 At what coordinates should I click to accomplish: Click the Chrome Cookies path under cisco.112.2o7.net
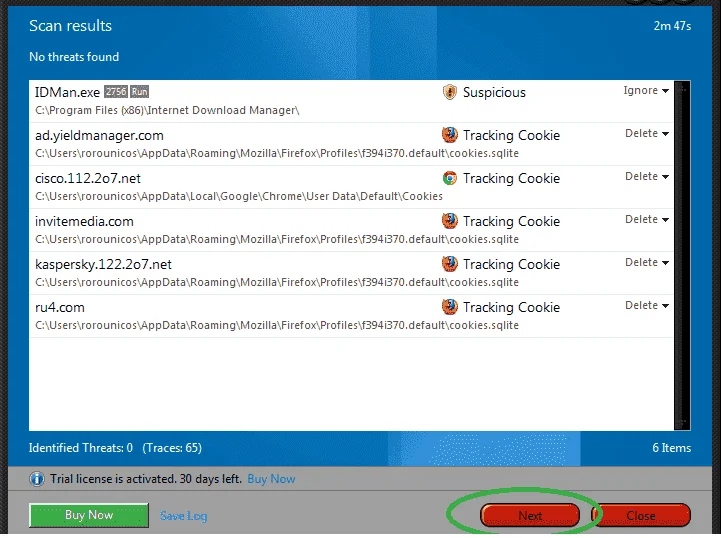tap(239, 196)
